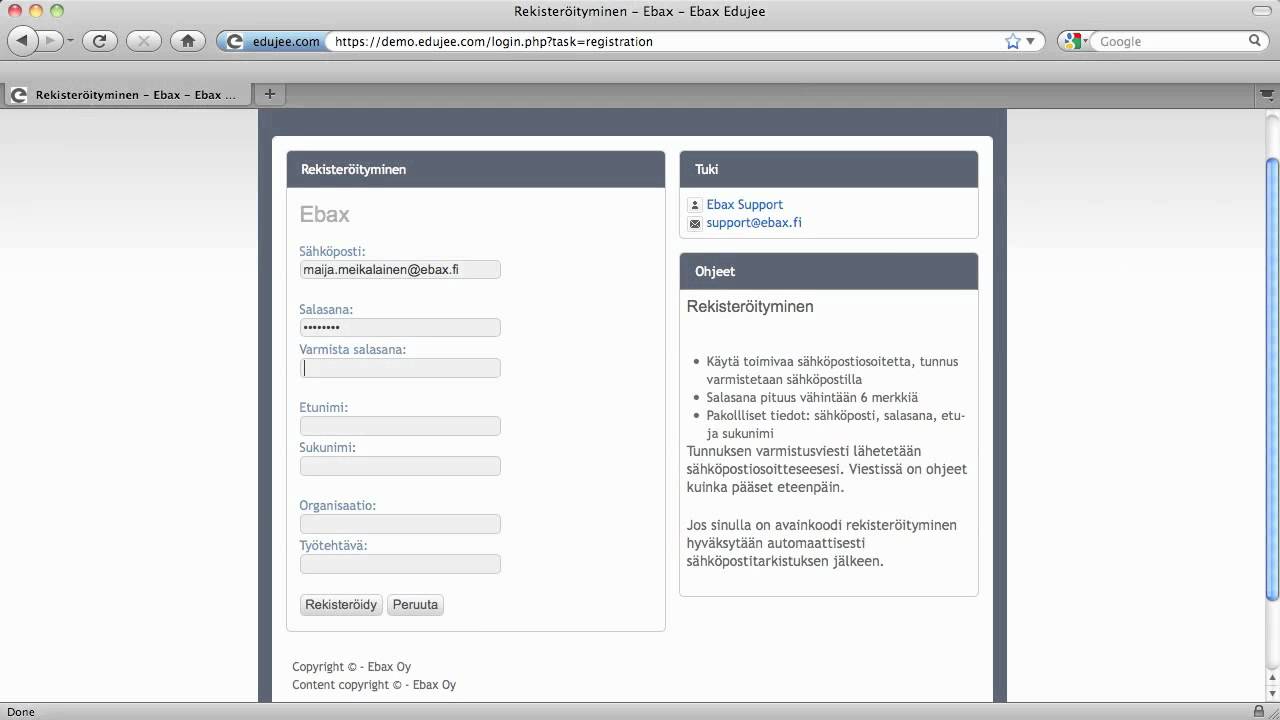The height and width of the screenshot is (720, 1280).
Task: Click the Ohjeet panel header
Action: pyautogui.click(x=829, y=272)
